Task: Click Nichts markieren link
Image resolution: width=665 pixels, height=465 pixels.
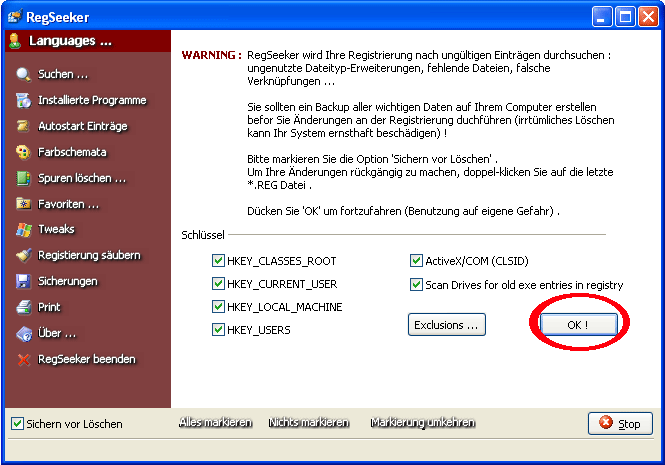Action: pos(309,423)
